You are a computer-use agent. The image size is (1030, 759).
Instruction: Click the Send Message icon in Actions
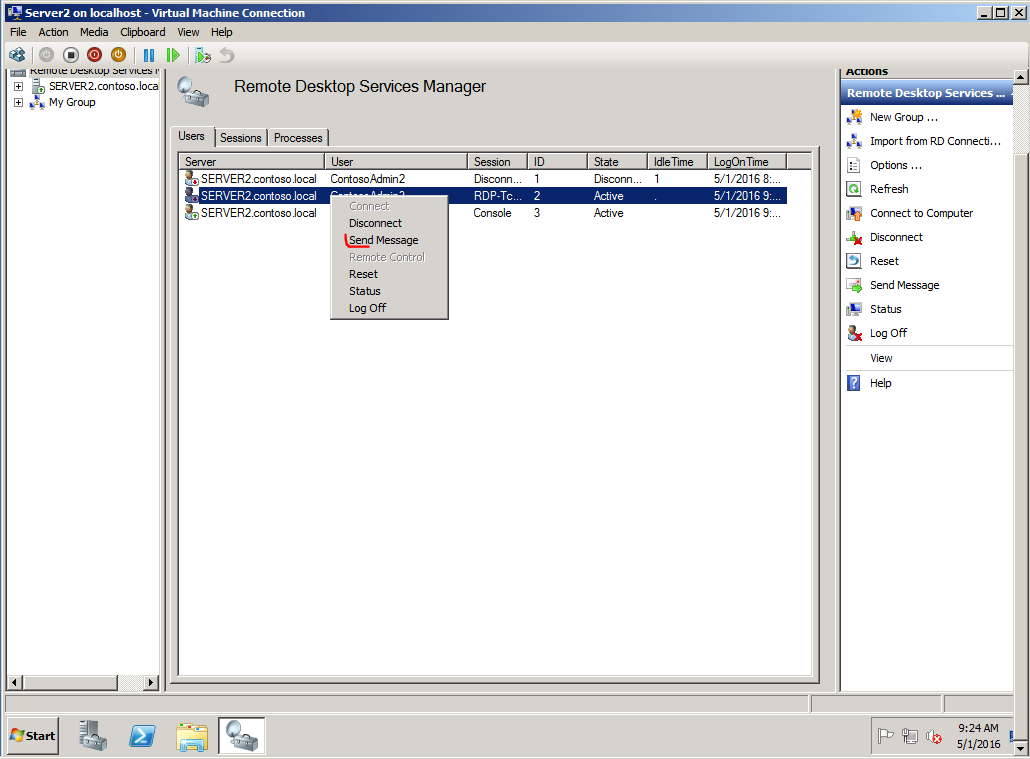pos(854,285)
